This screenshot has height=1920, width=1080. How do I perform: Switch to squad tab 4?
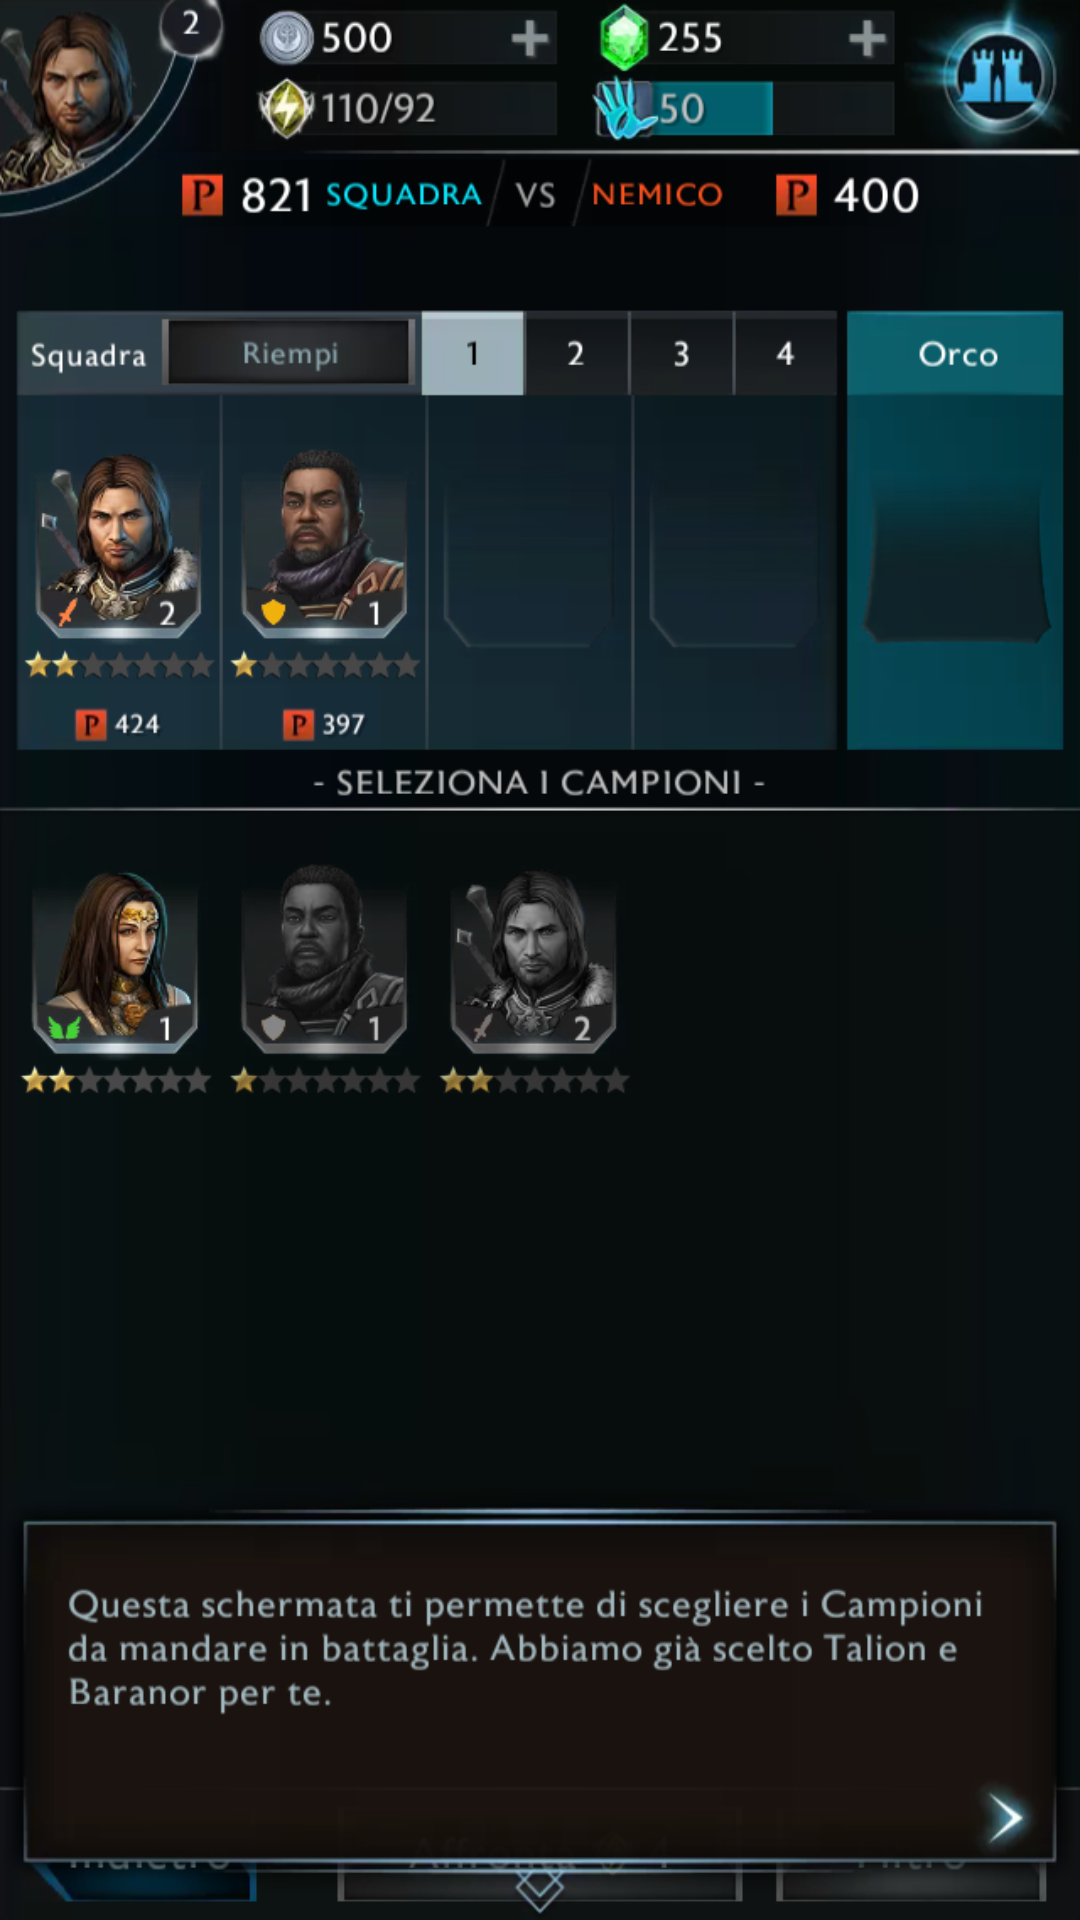(x=785, y=353)
